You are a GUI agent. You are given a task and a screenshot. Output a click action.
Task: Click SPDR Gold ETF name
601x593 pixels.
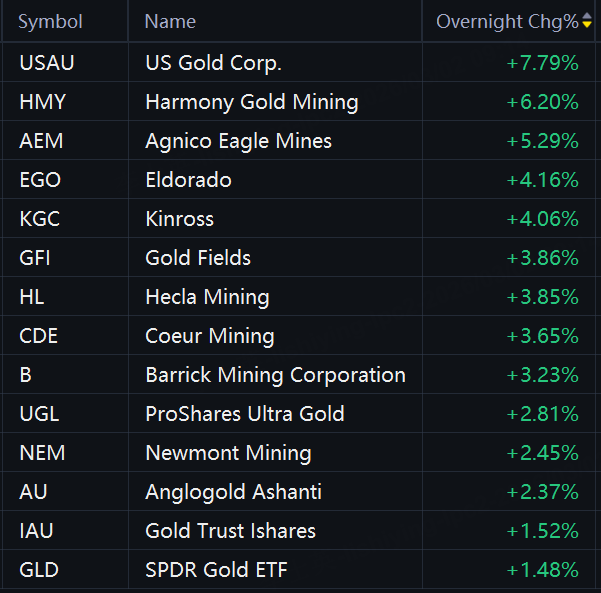click(x=215, y=570)
